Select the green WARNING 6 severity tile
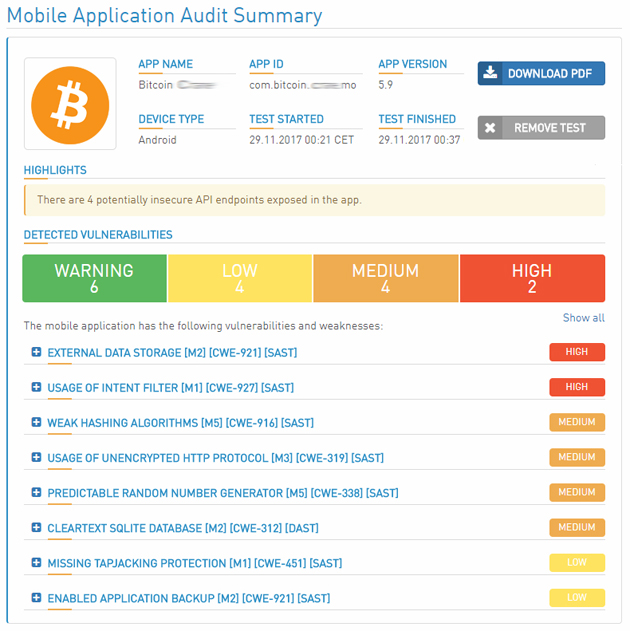630x631 pixels. point(94,278)
